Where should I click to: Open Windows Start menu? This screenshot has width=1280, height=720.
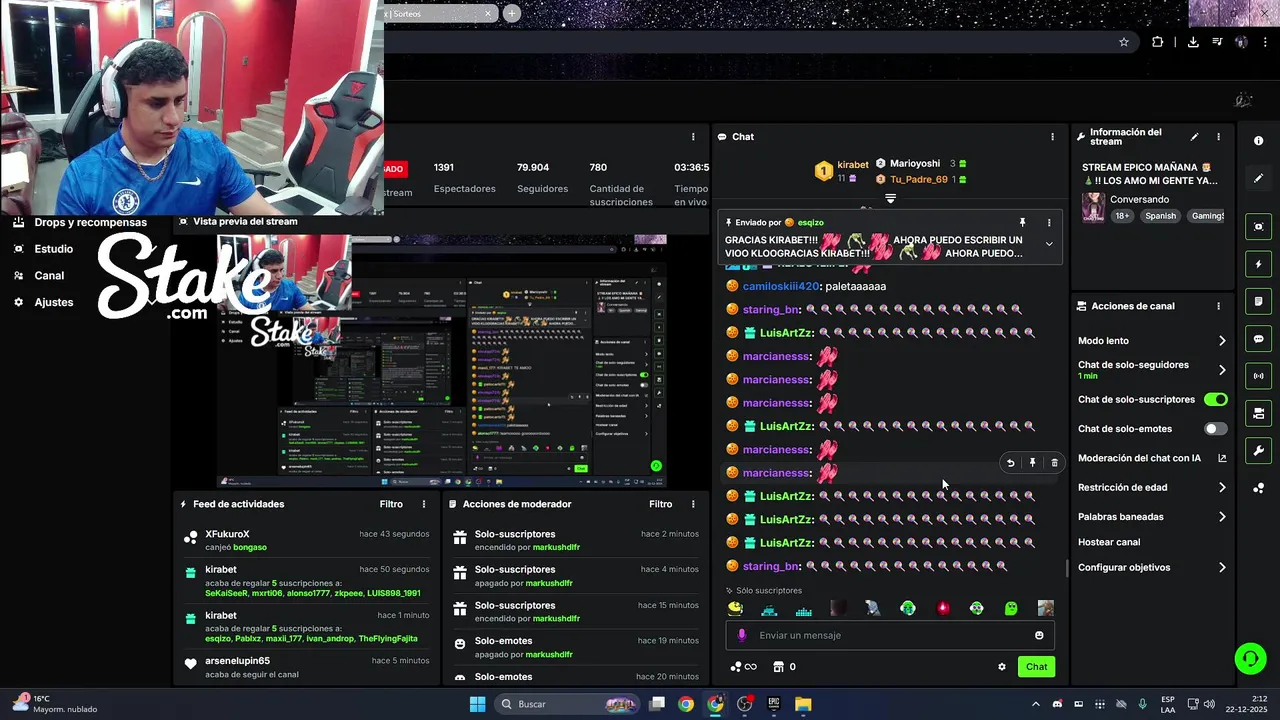[477, 704]
